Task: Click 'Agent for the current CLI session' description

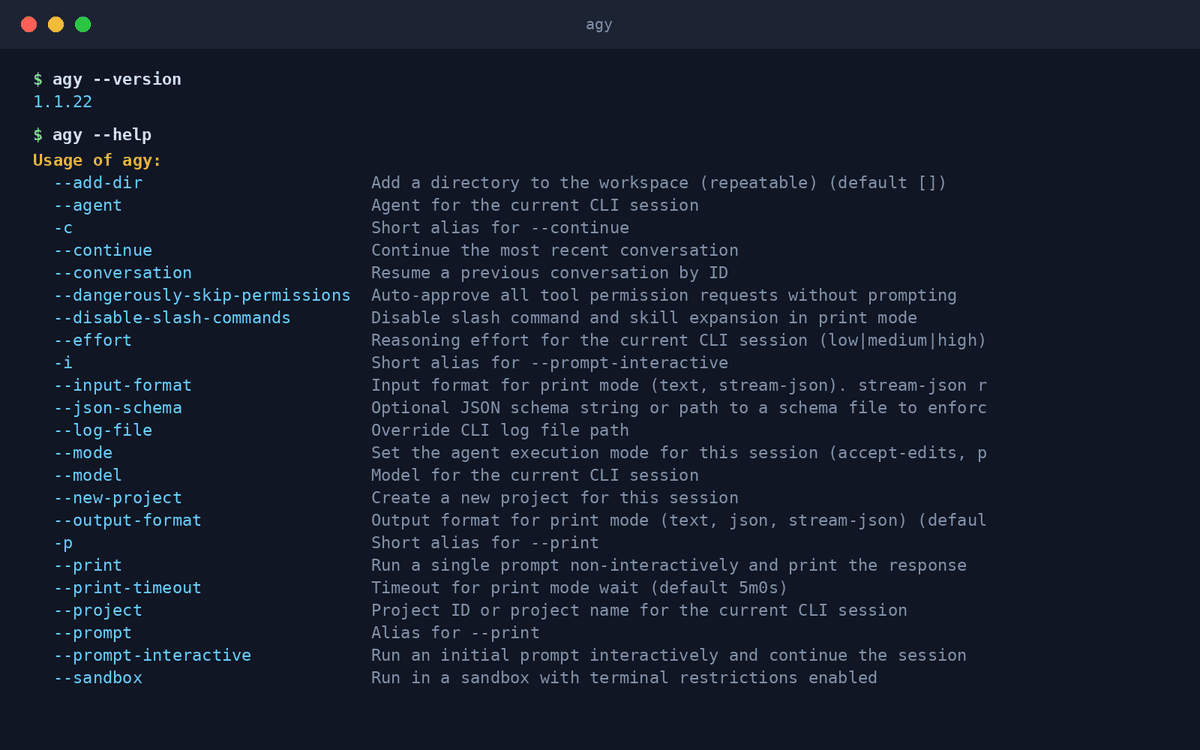Action: pos(535,205)
